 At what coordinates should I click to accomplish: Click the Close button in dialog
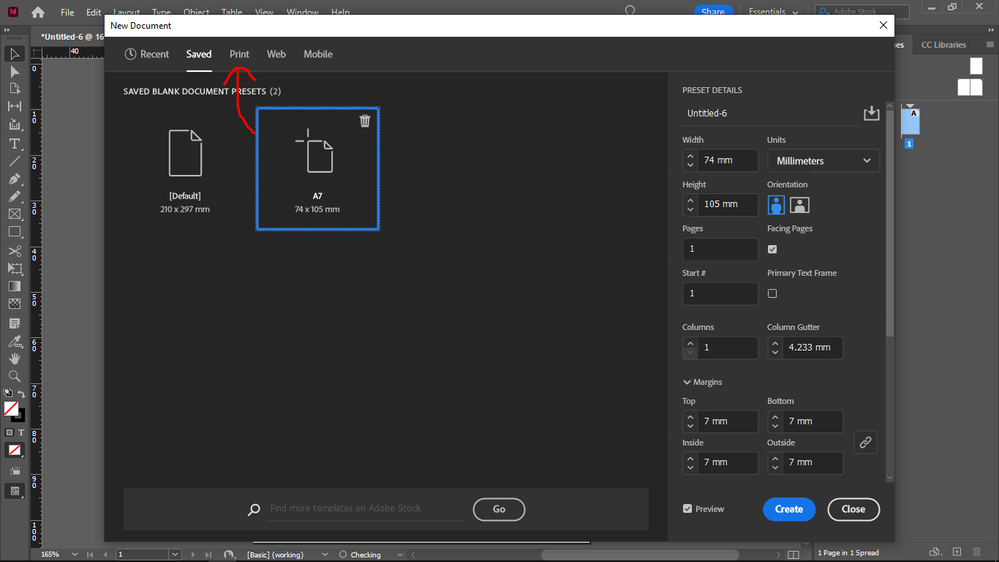tap(853, 509)
